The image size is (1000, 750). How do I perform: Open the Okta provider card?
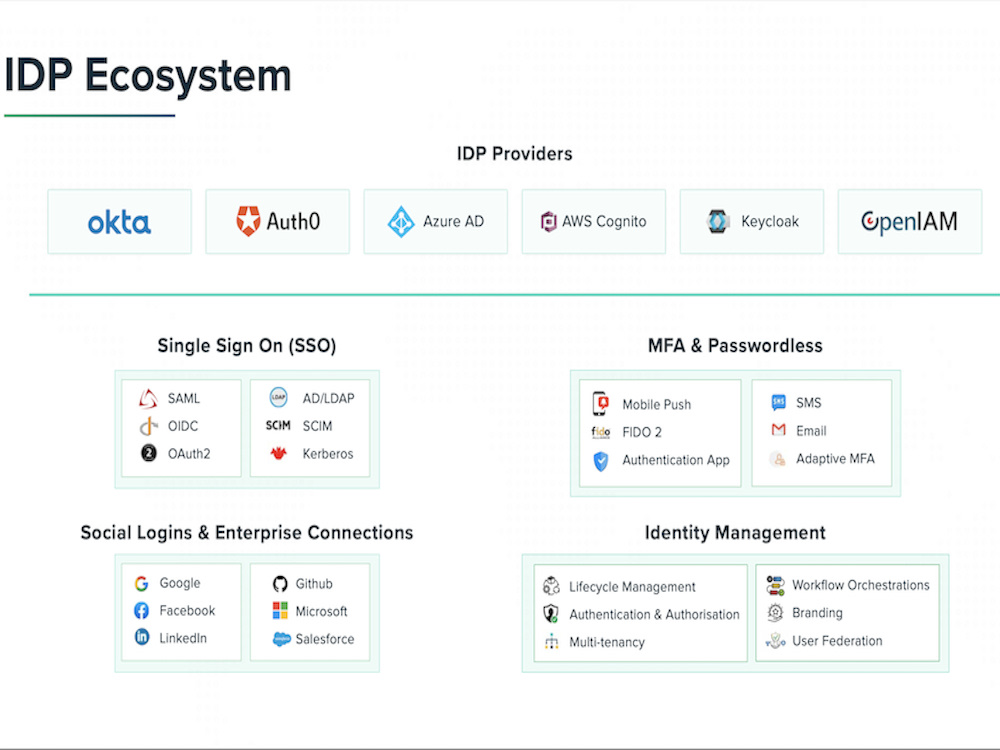[x=119, y=221]
